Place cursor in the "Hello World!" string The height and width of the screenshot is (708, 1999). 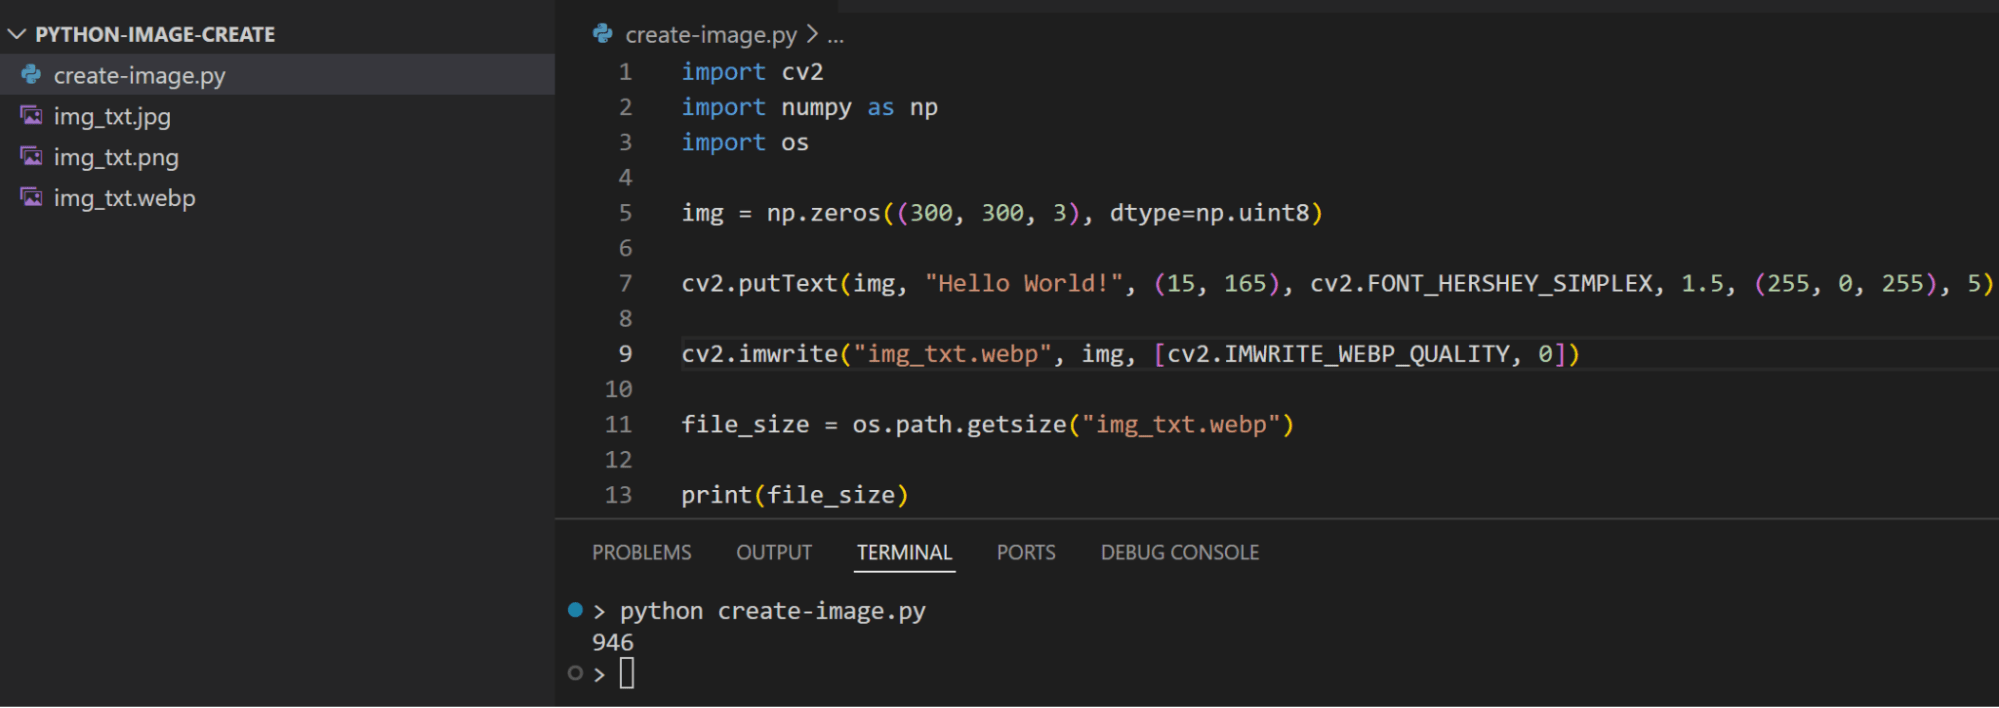pyautogui.click(x=1022, y=284)
